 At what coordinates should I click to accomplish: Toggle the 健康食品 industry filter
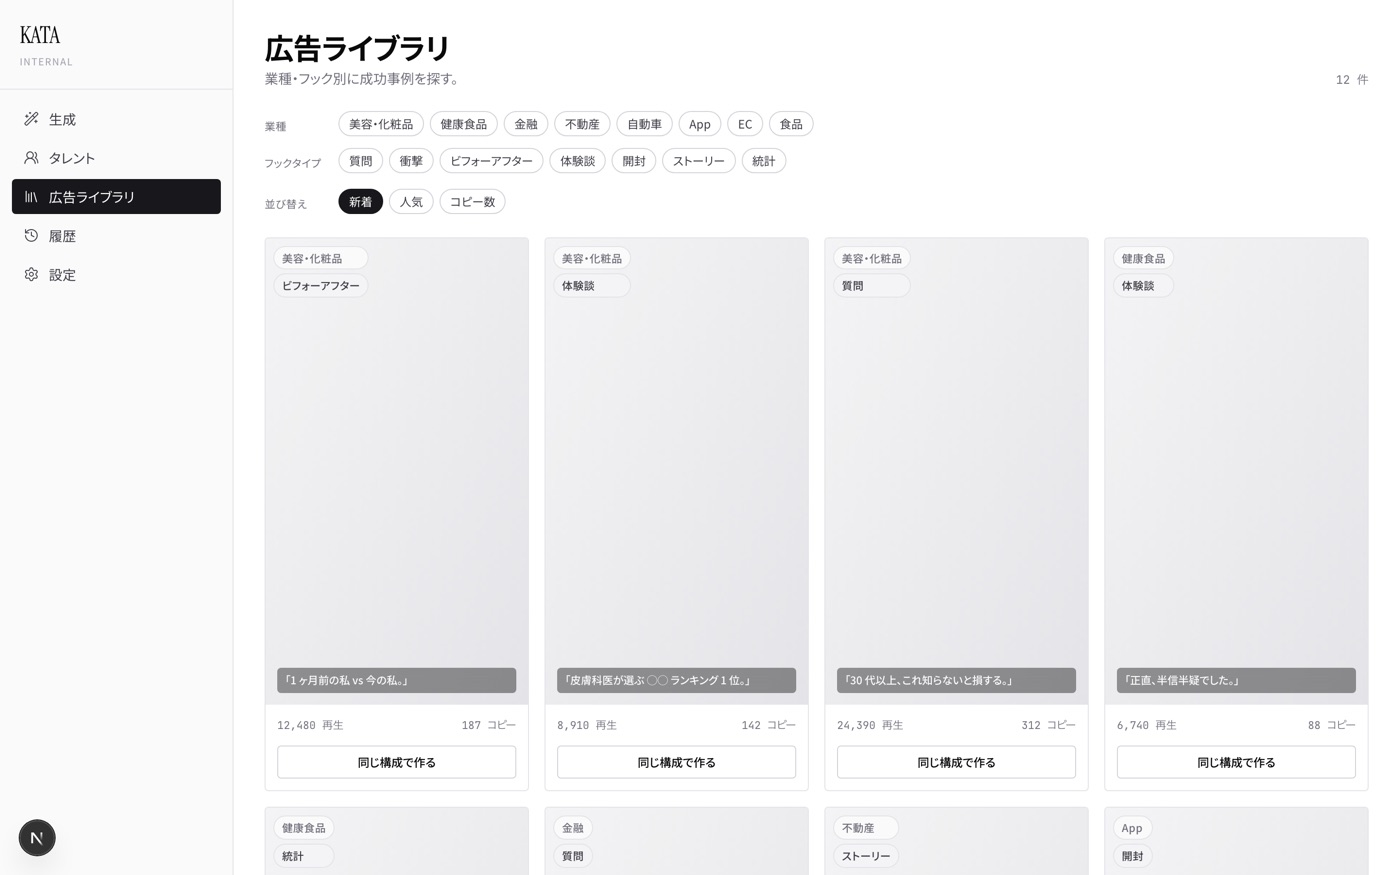(464, 124)
